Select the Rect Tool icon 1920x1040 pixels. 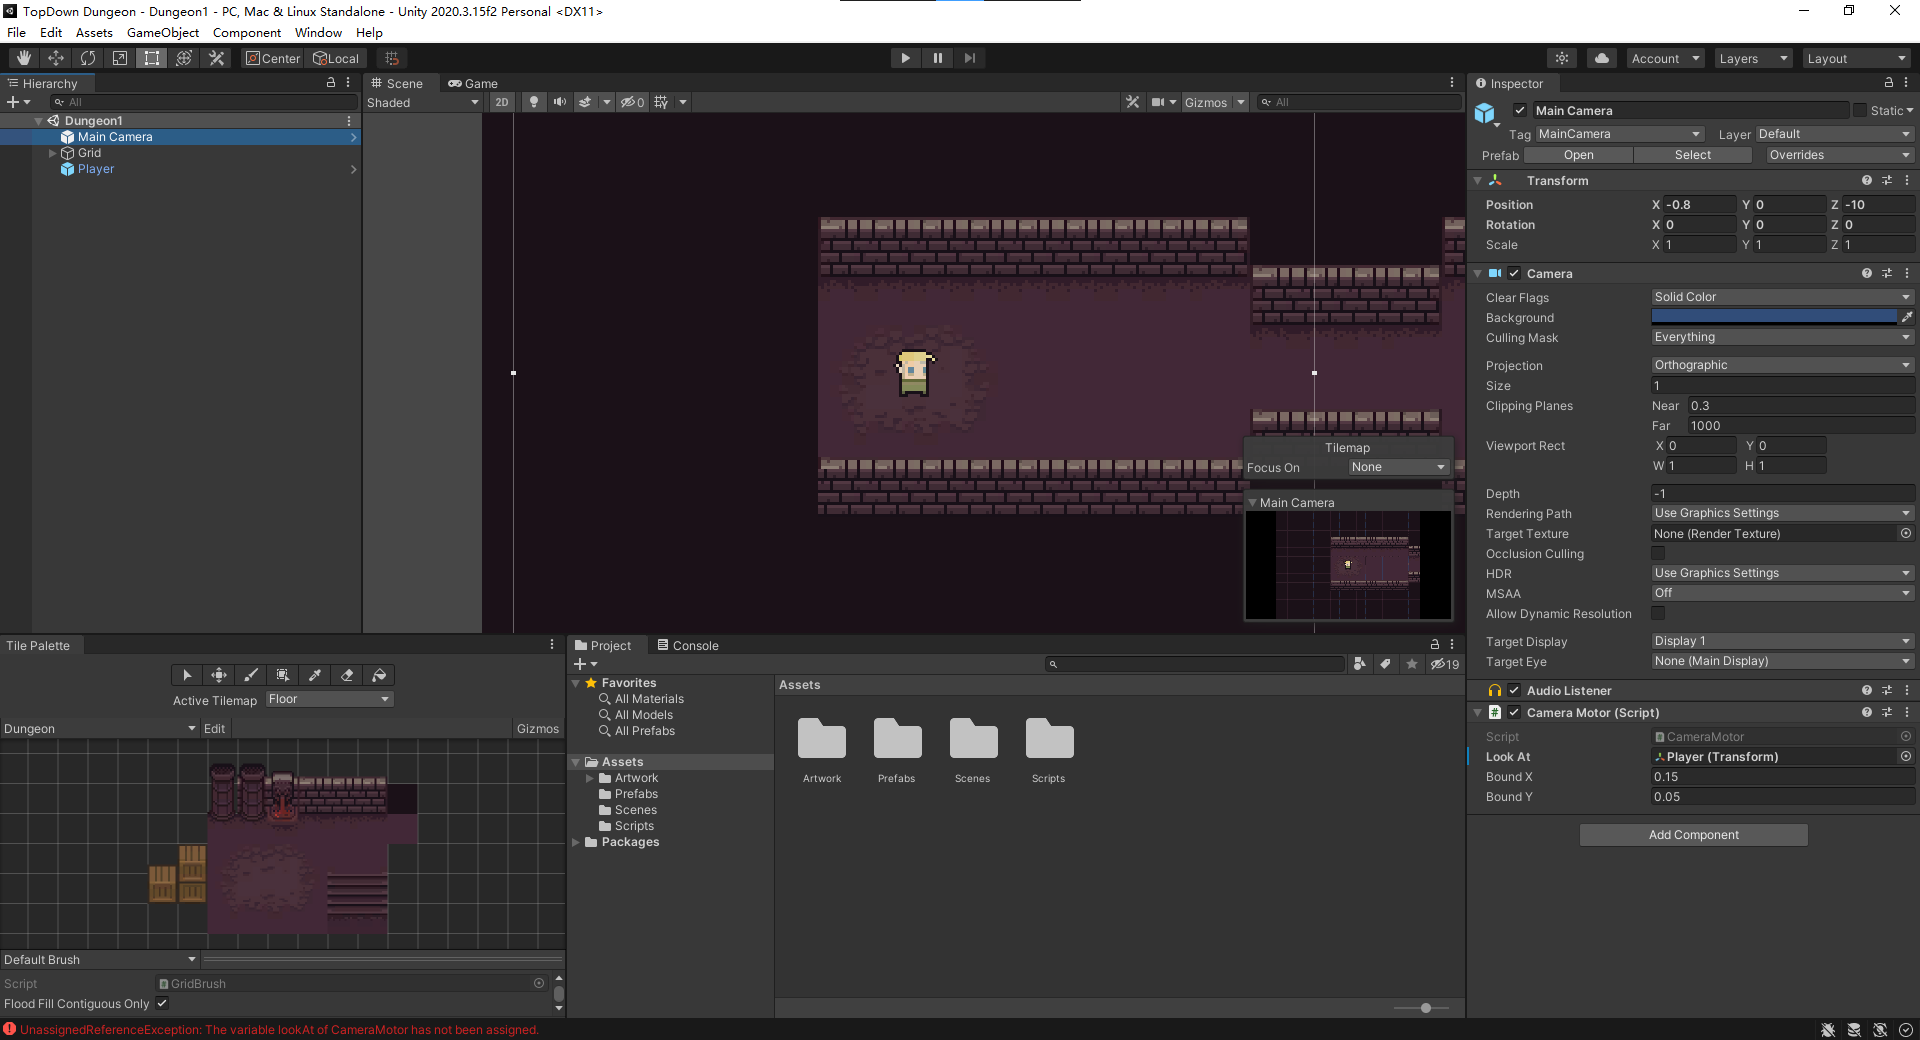click(x=152, y=58)
